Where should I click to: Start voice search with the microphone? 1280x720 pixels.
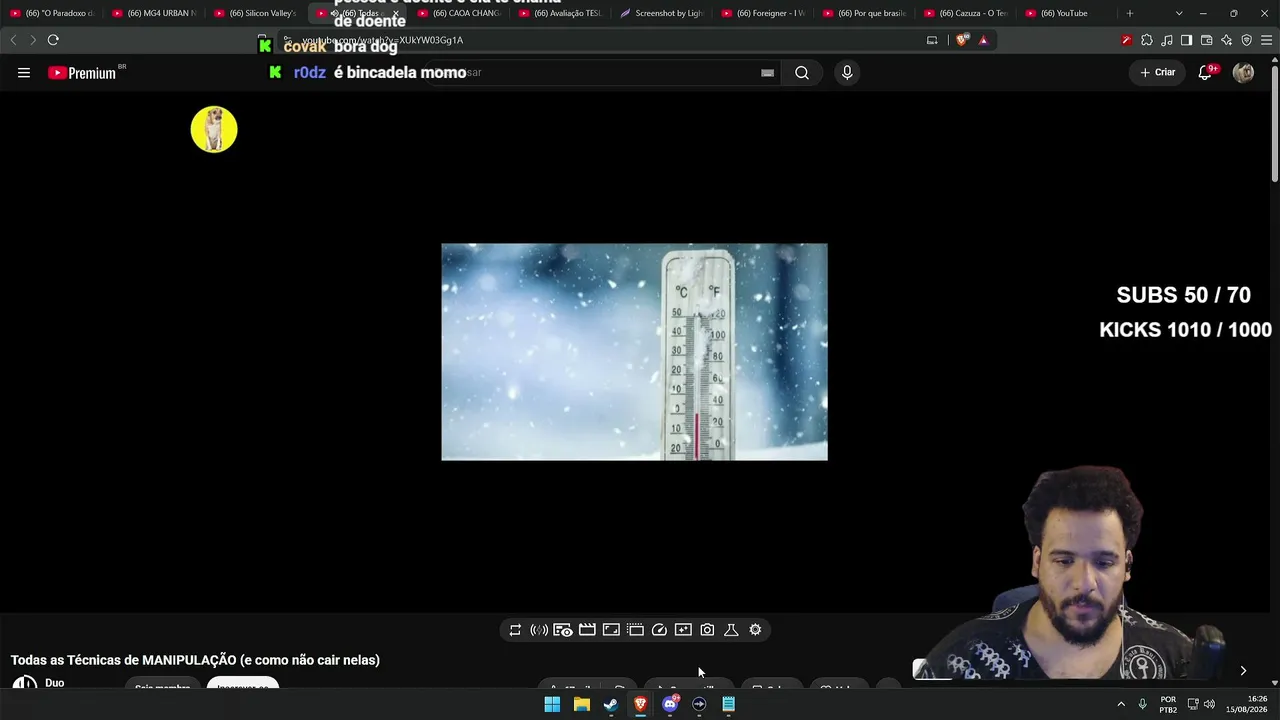[x=847, y=72]
